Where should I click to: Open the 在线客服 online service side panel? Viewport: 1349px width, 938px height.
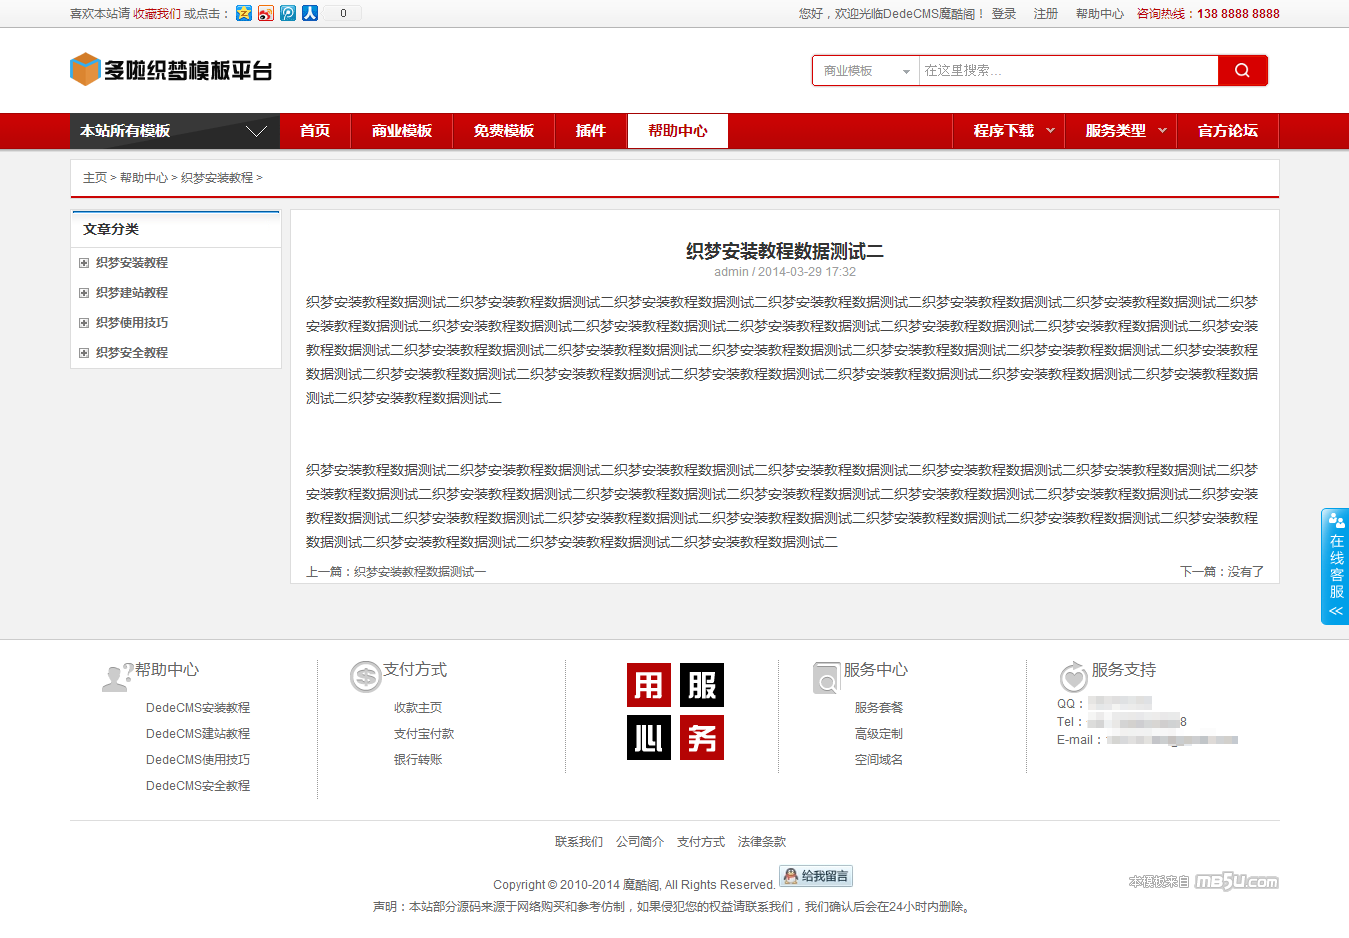pos(1336,566)
